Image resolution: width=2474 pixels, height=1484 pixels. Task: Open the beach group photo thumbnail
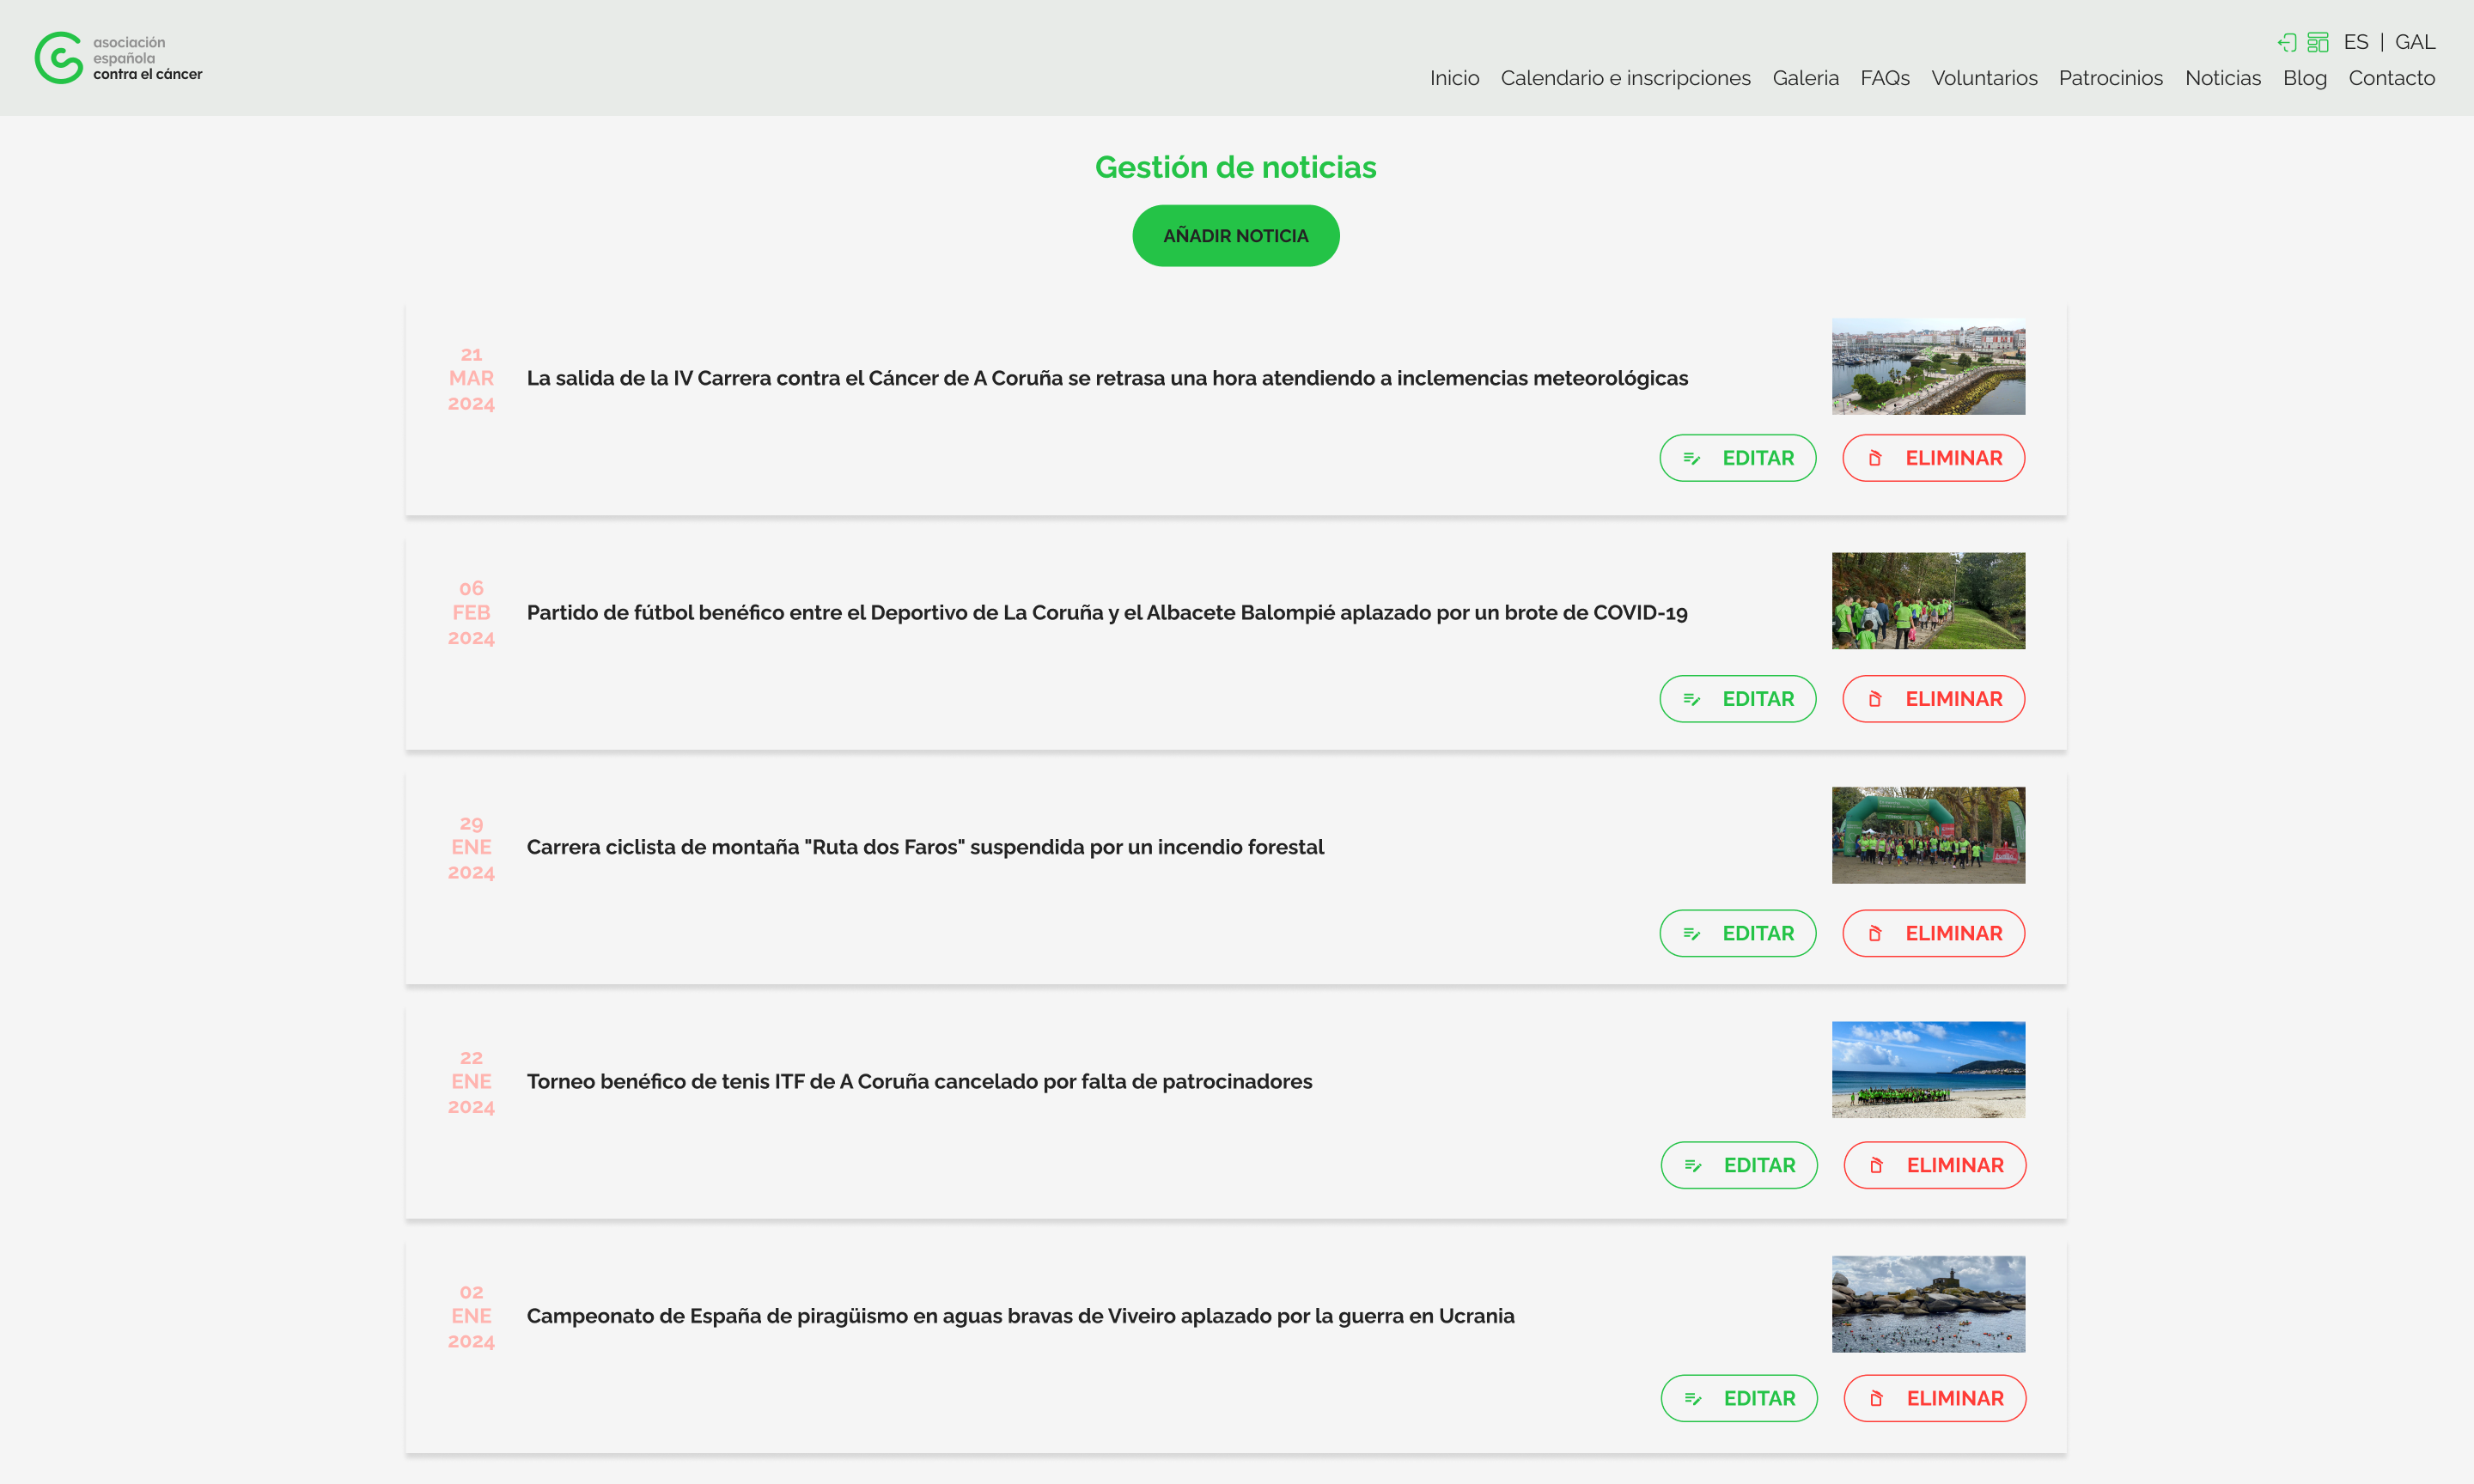1927,1069
